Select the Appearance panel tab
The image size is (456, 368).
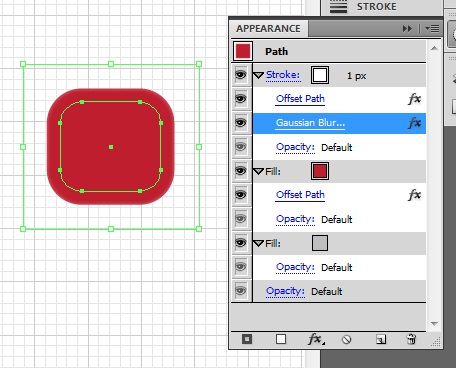269,29
